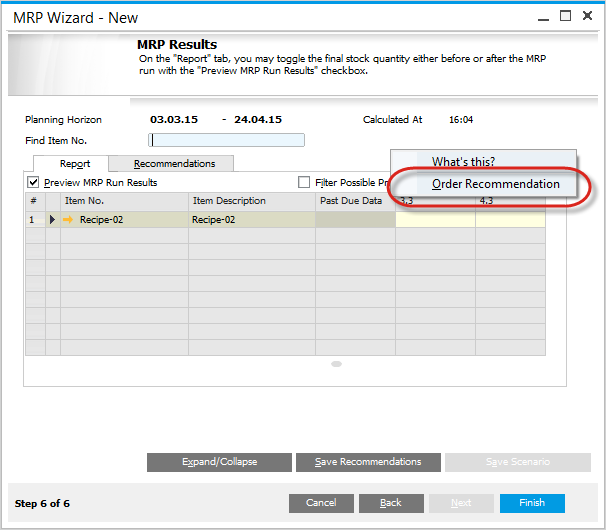The width and height of the screenshot is (606, 530).
Task: Go back with the Back button
Action: click(390, 503)
